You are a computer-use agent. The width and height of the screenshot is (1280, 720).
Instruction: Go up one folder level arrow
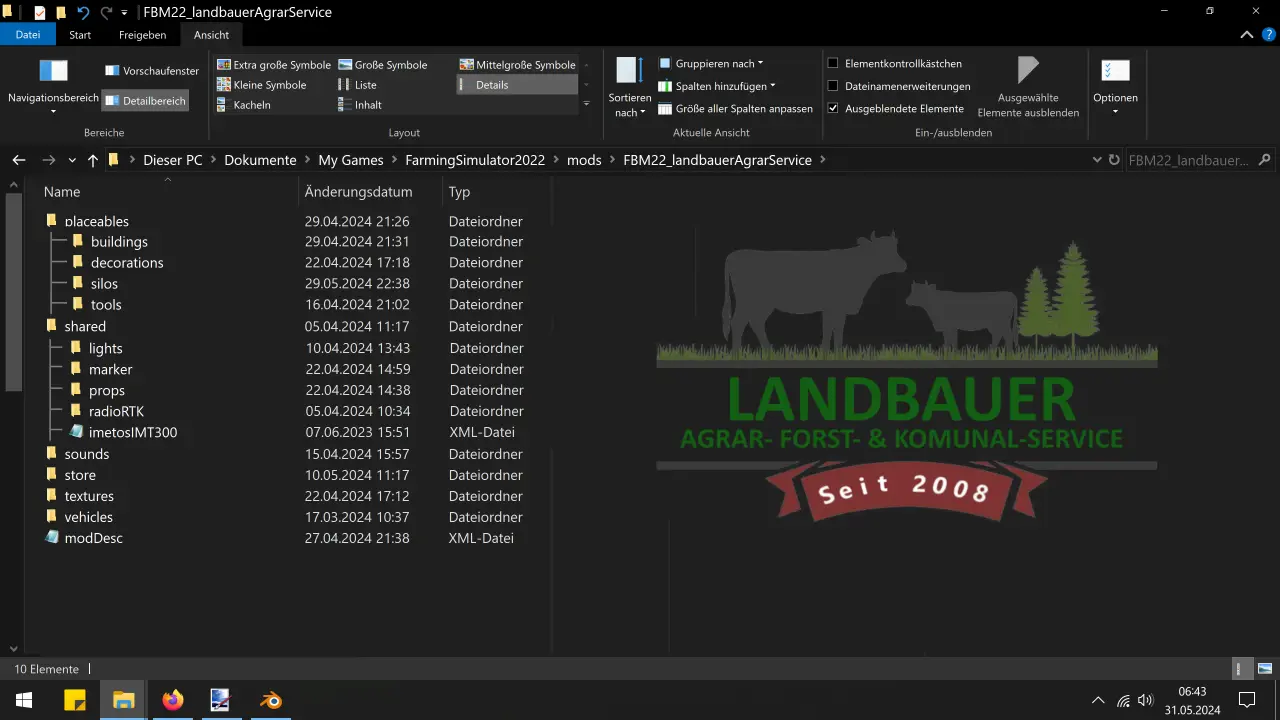[93, 160]
